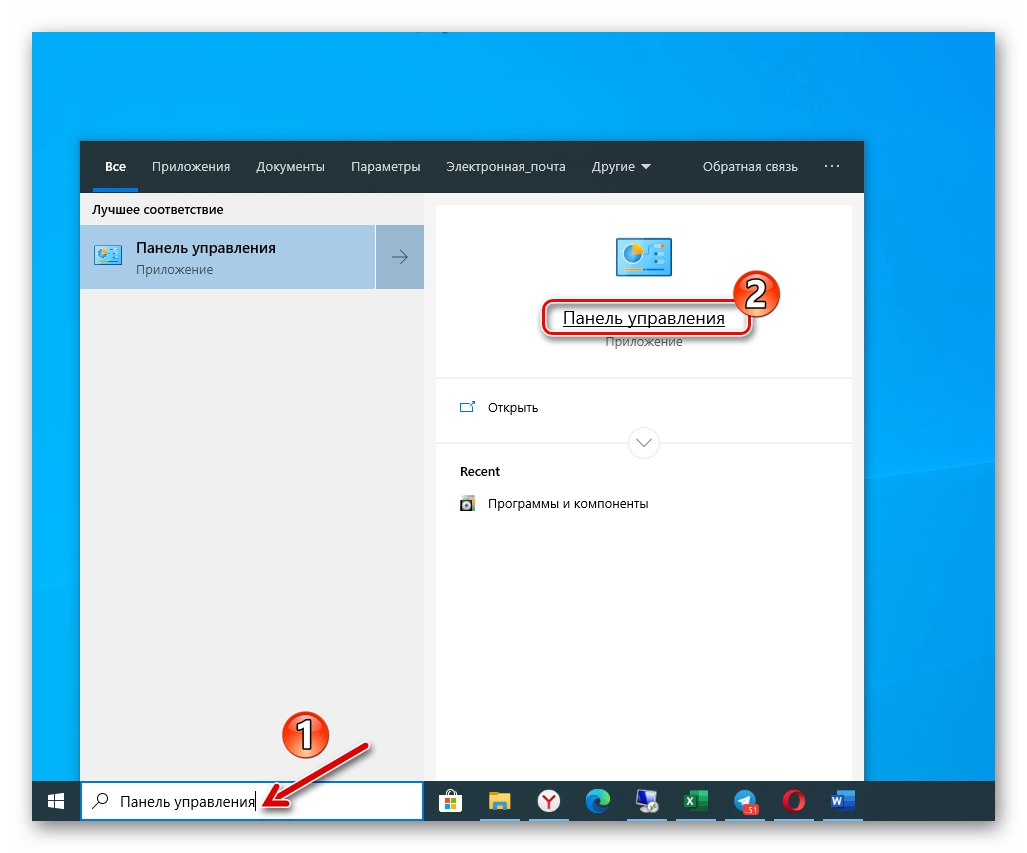Screen dimensions: 1027x853
Task: Click inside the taskbar search input field
Action: pos(252,801)
